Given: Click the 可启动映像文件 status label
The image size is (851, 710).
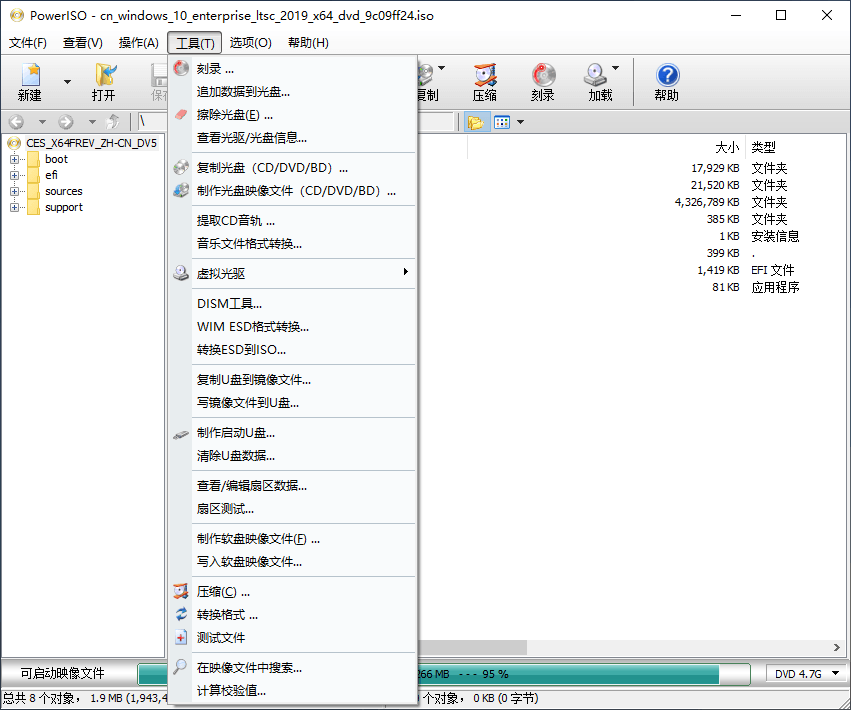Looking at the screenshot, I should [62, 674].
